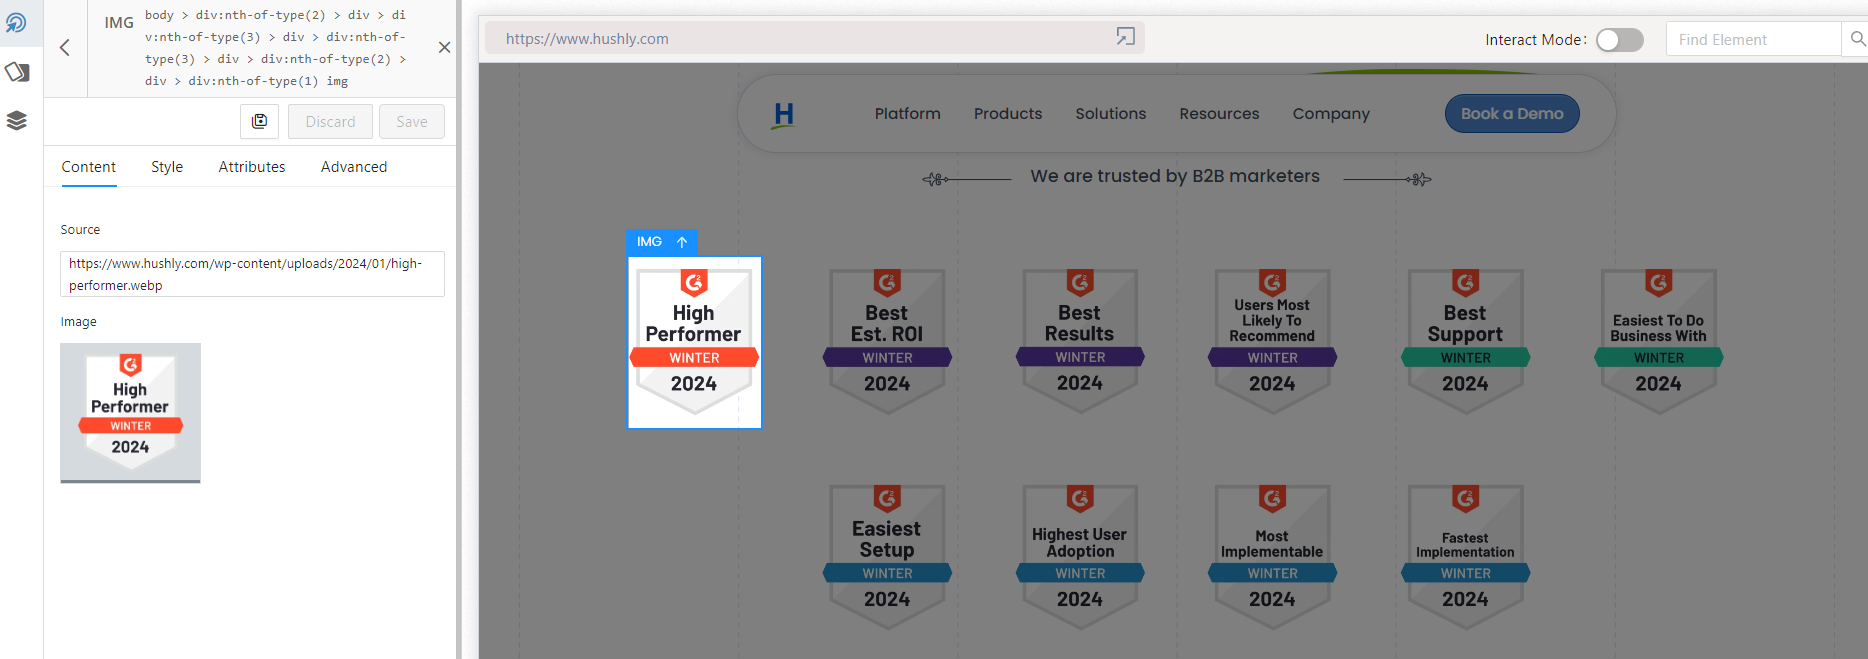The height and width of the screenshot is (659, 1868).
Task: Open the Resources menu item
Action: click(1219, 114)
